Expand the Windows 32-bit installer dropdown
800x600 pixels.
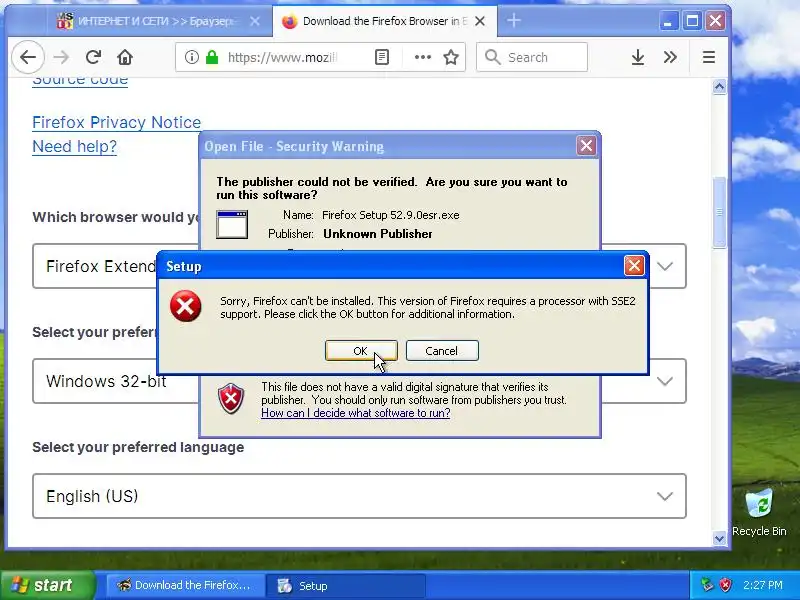665,381
